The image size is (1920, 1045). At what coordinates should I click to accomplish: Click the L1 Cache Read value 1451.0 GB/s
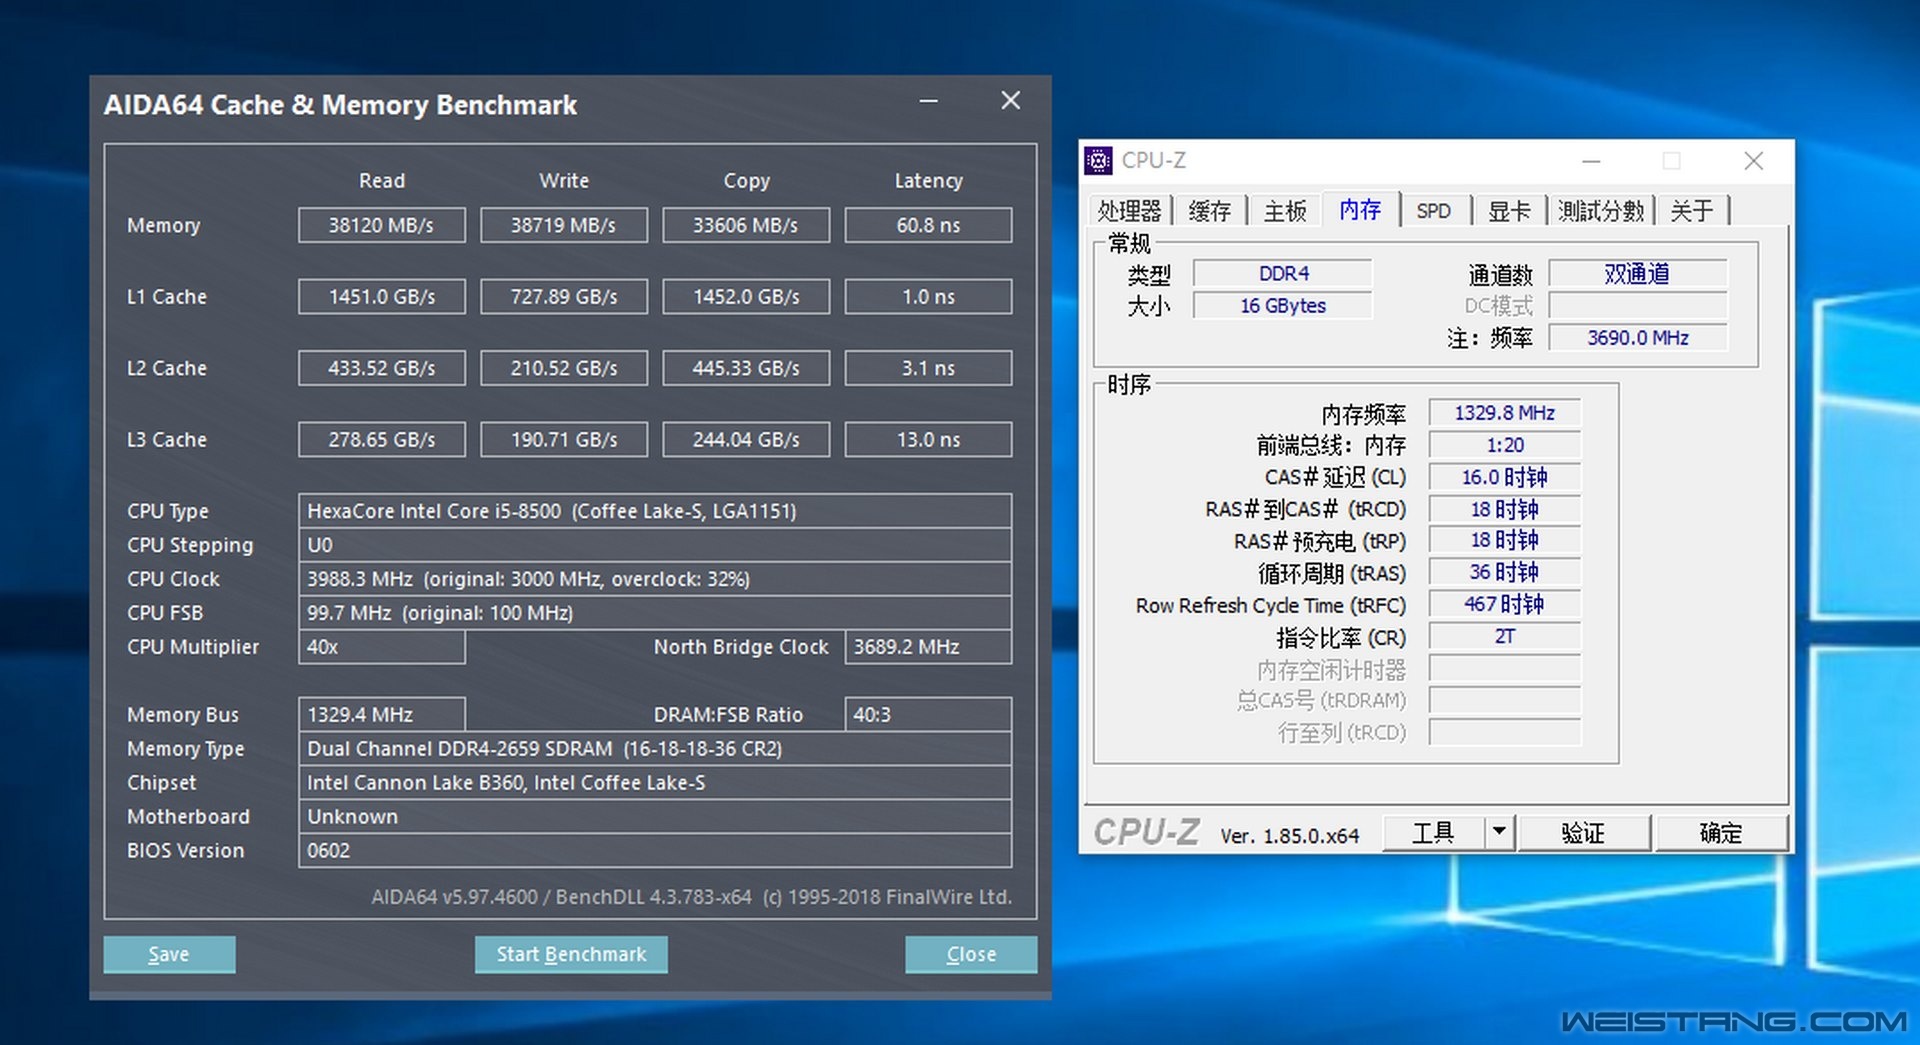(x=382, y=297)
